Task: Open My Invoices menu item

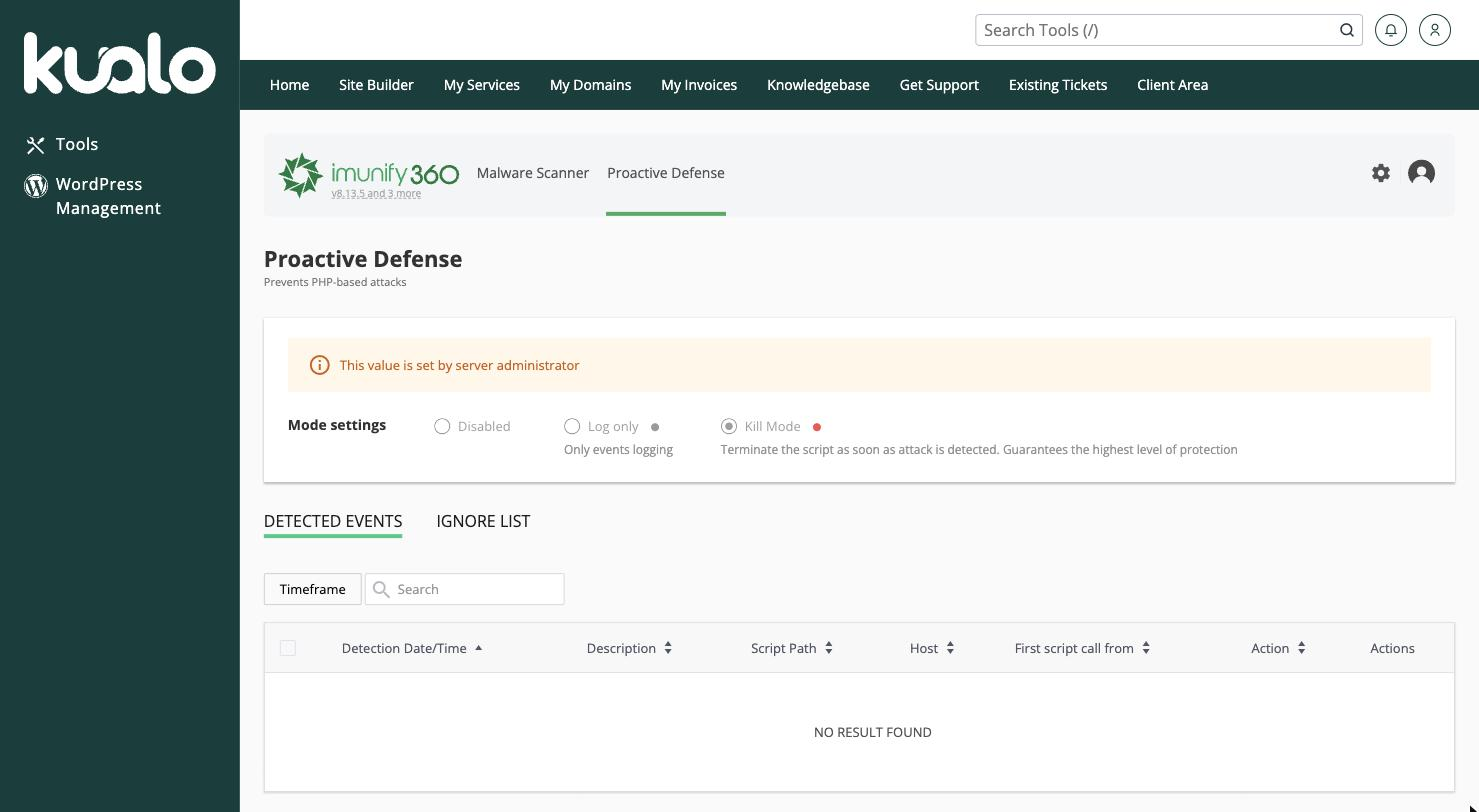Action: click(x=699, y=85)
